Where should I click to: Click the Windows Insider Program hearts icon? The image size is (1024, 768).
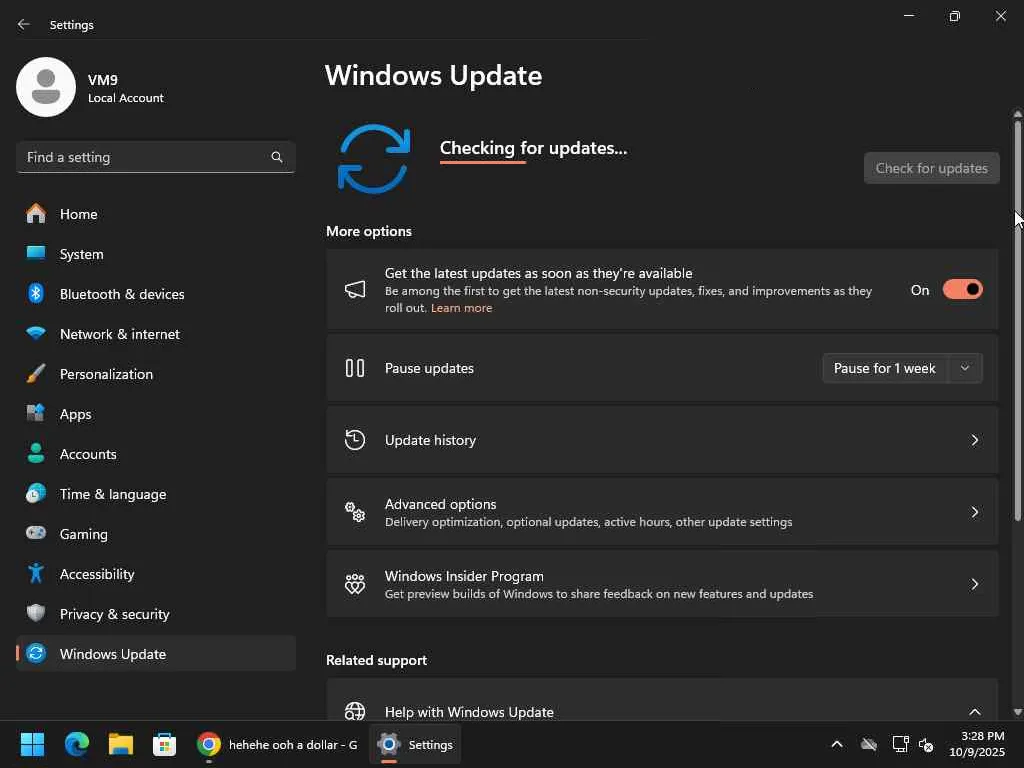click(355, 584)
